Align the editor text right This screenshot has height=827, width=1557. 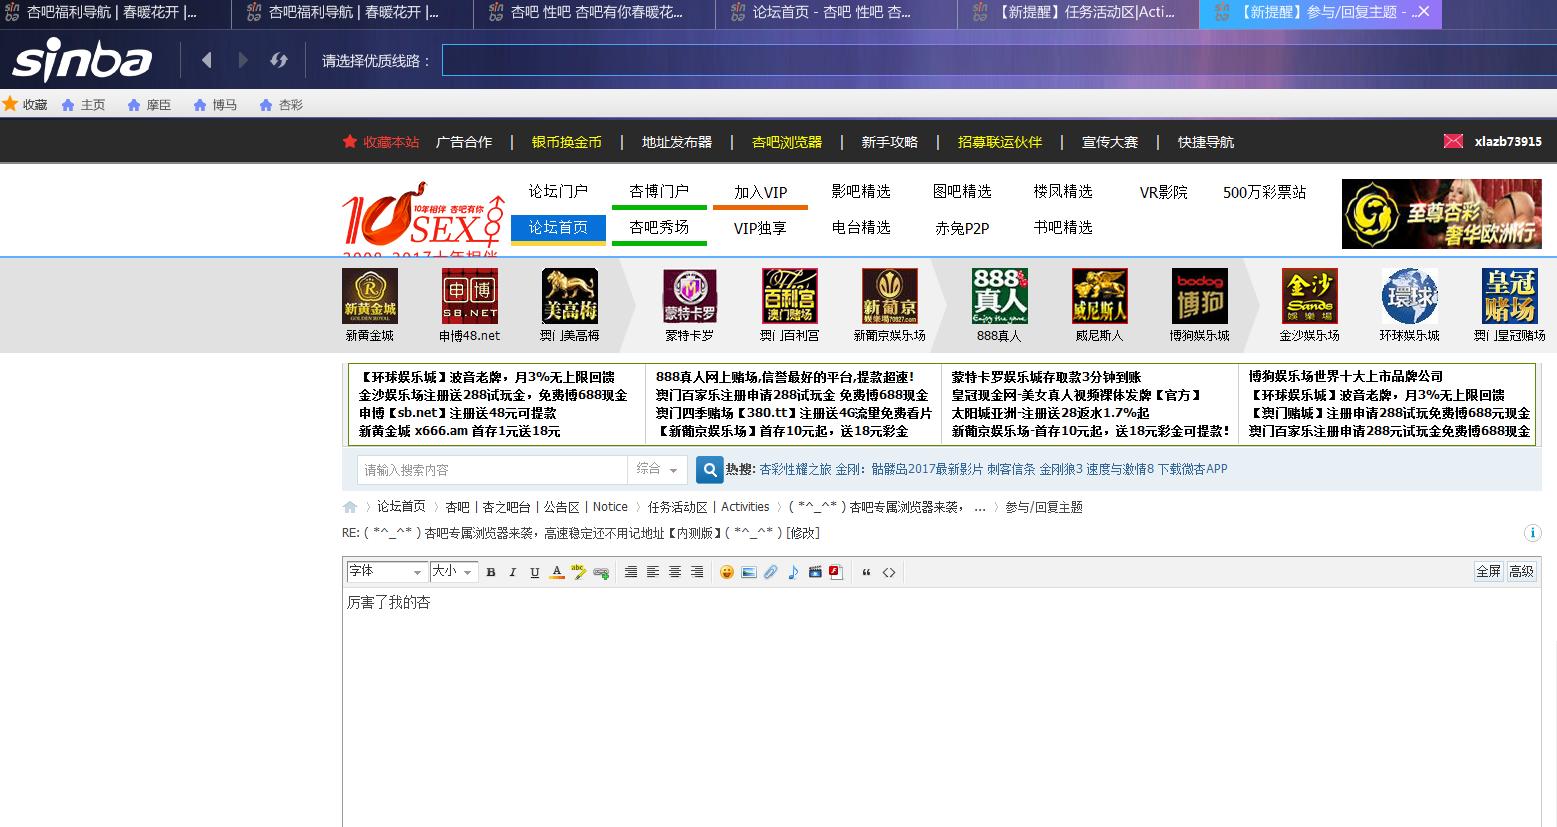697,572
